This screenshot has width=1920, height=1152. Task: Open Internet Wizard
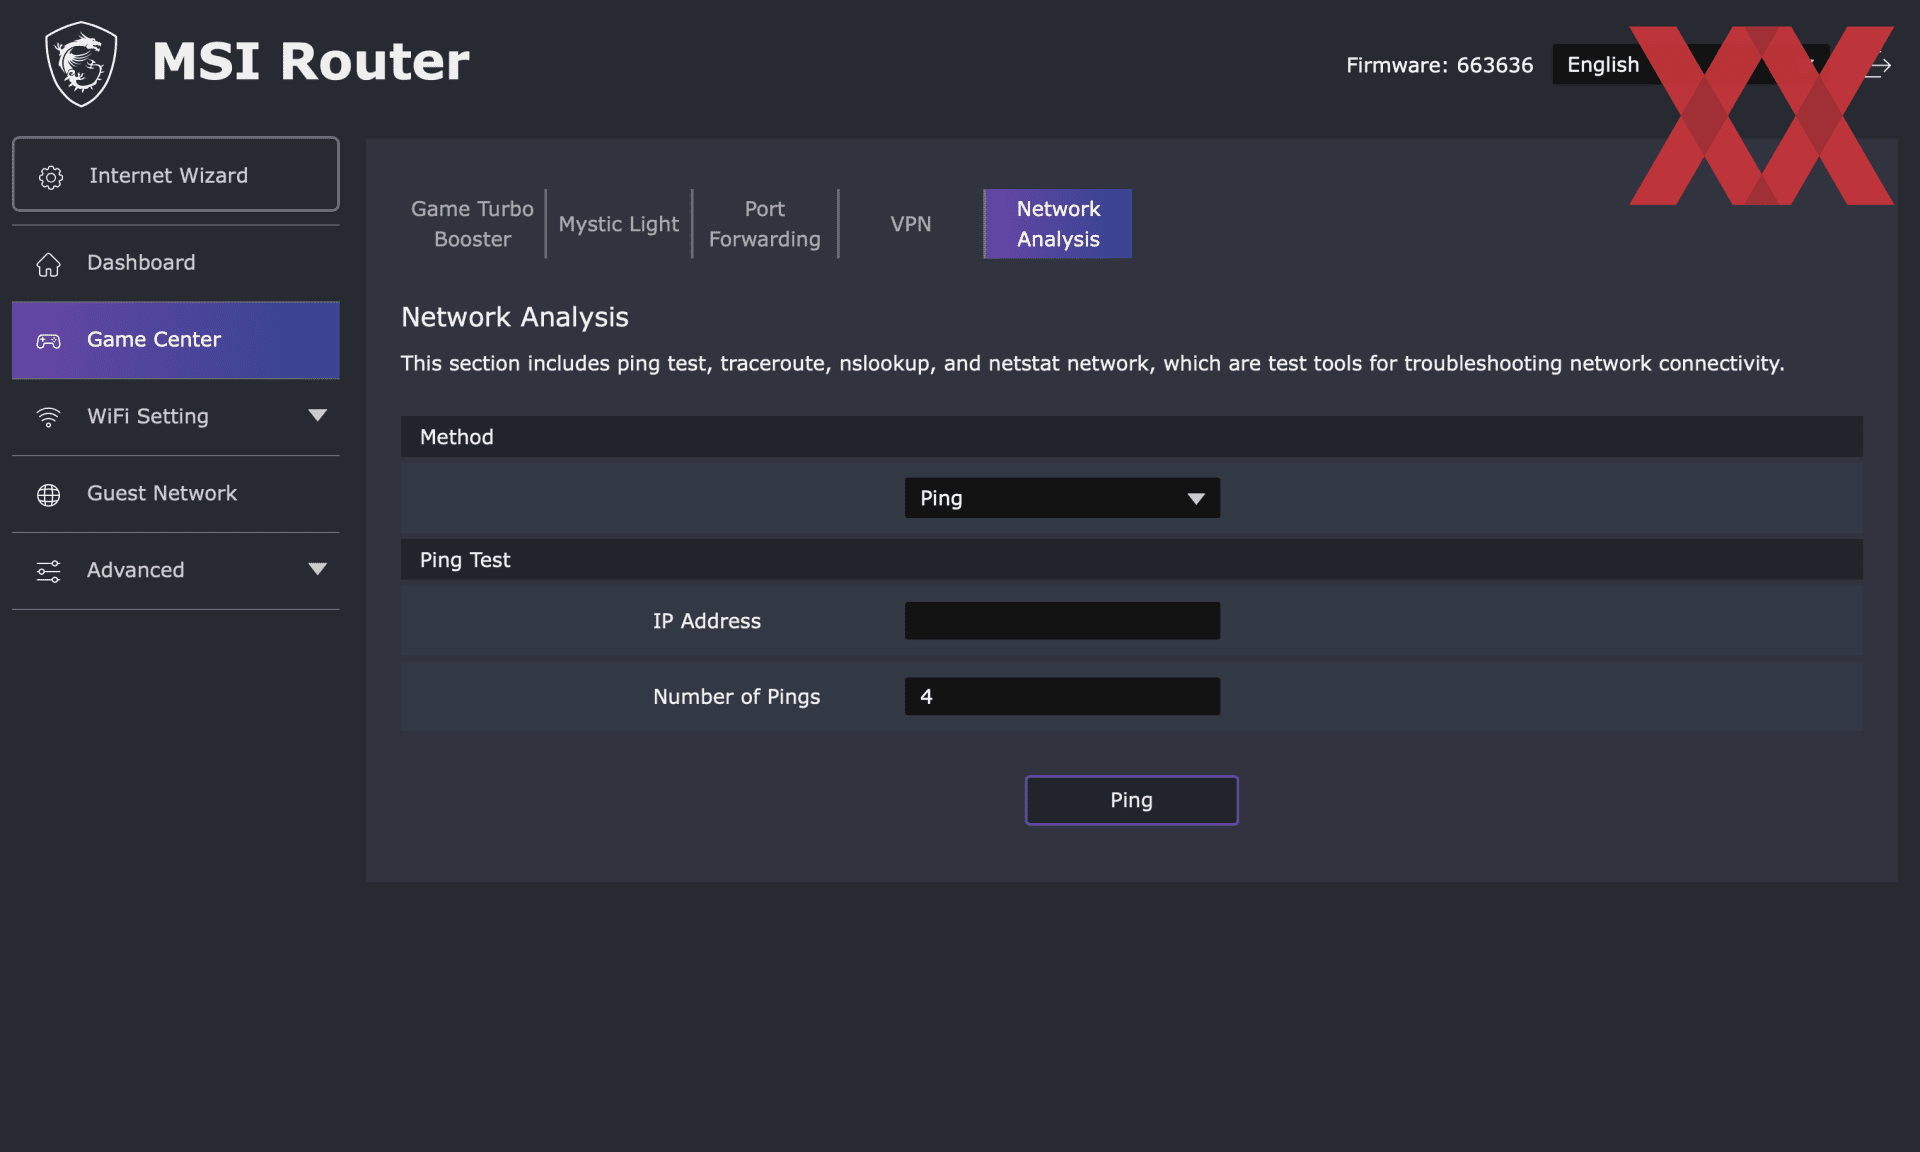pos(176,174)
